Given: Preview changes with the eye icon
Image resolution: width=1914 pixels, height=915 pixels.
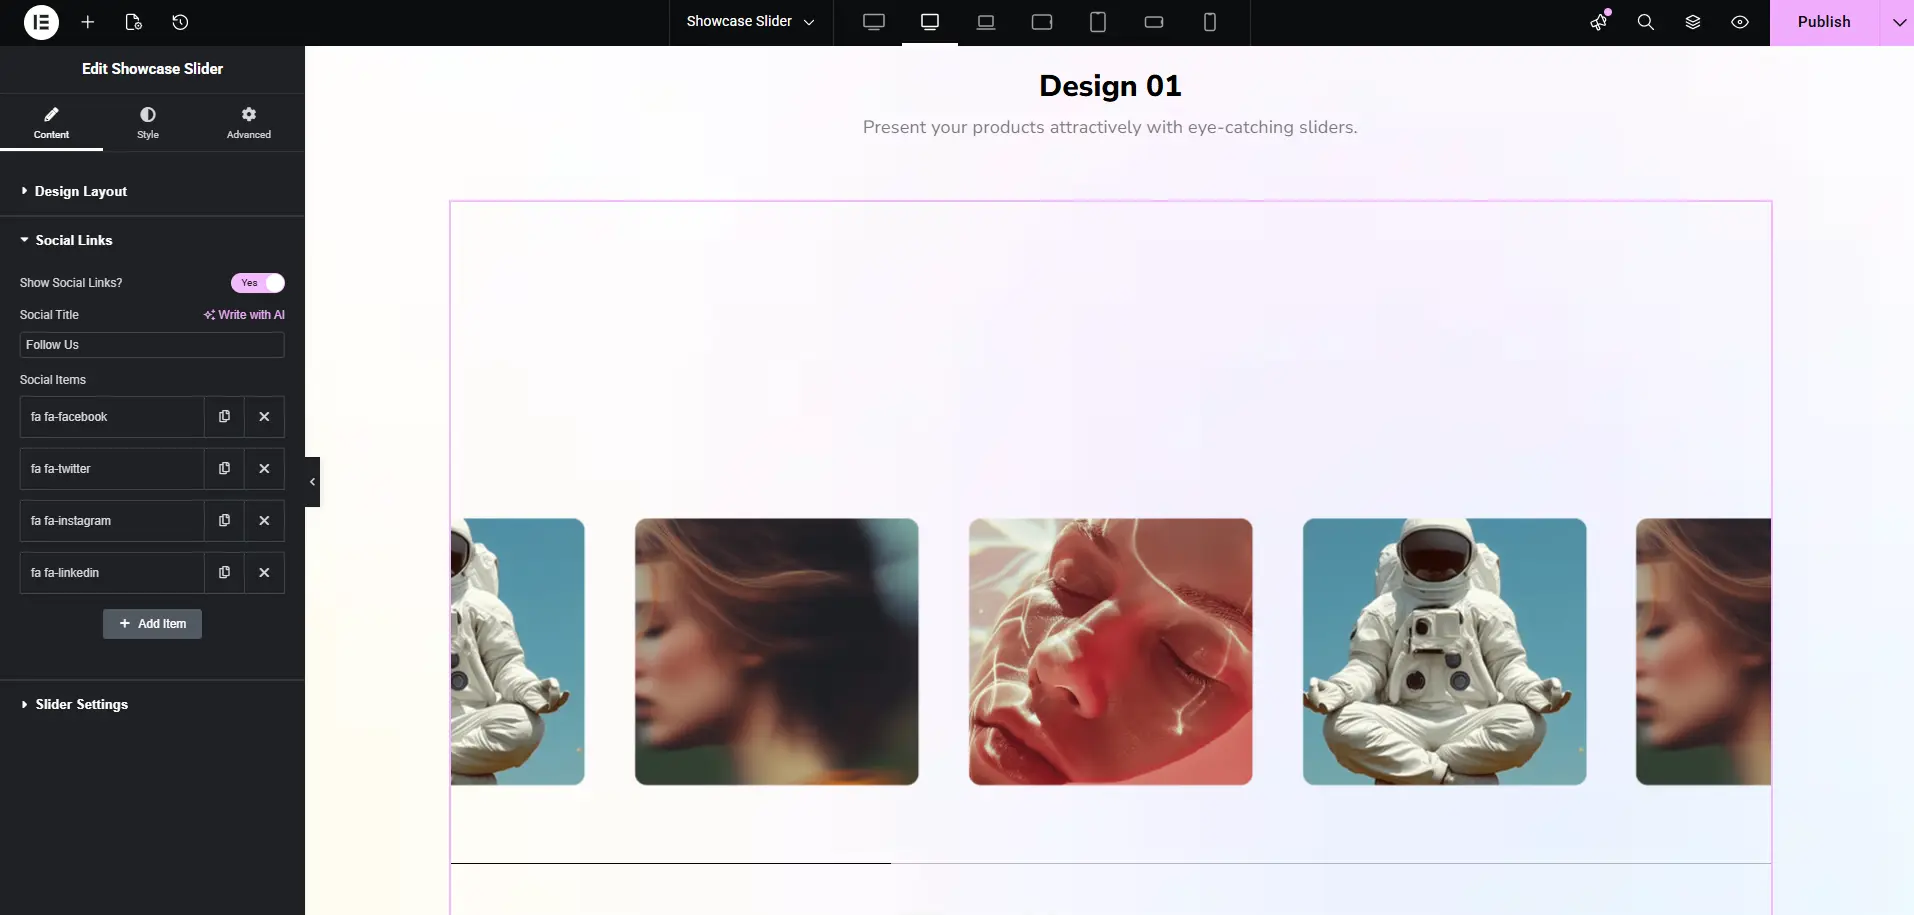Looking at the screenshot, I should tap(1739, 22).
